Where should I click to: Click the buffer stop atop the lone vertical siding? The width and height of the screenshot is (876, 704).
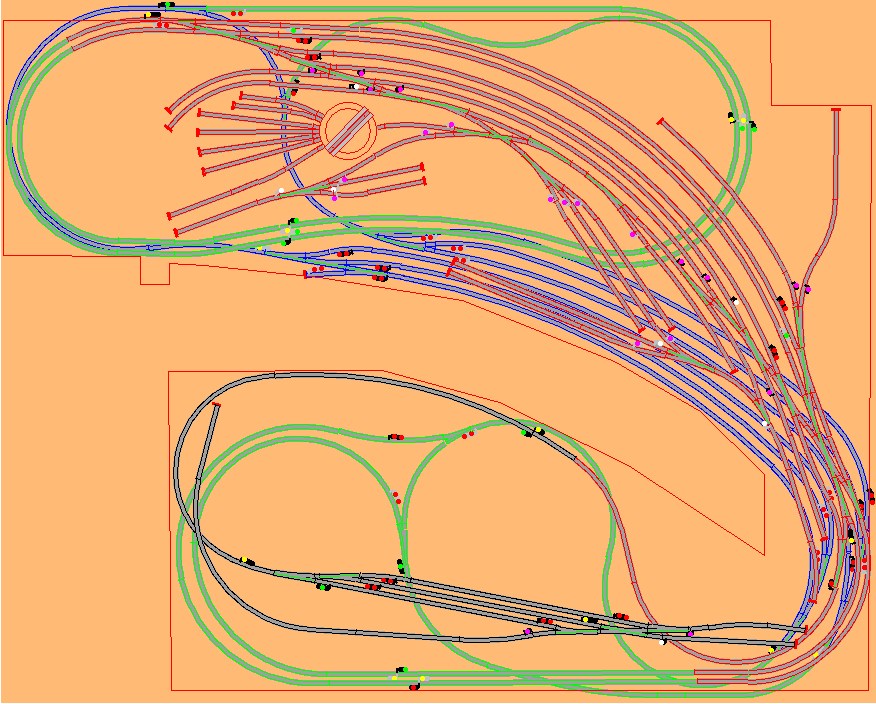pyautogui.click(x=836, y=110)
